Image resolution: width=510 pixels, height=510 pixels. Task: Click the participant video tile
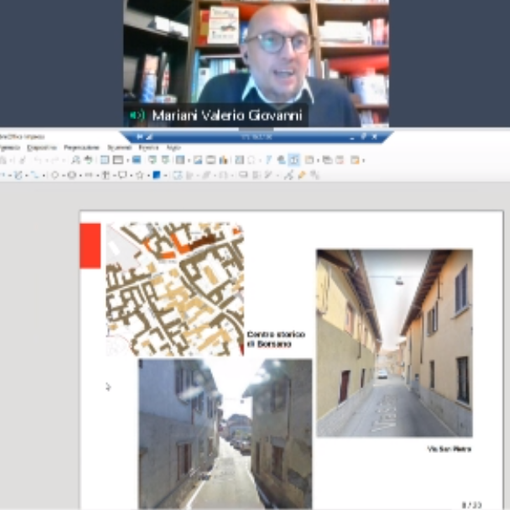(x=256, y=63)
